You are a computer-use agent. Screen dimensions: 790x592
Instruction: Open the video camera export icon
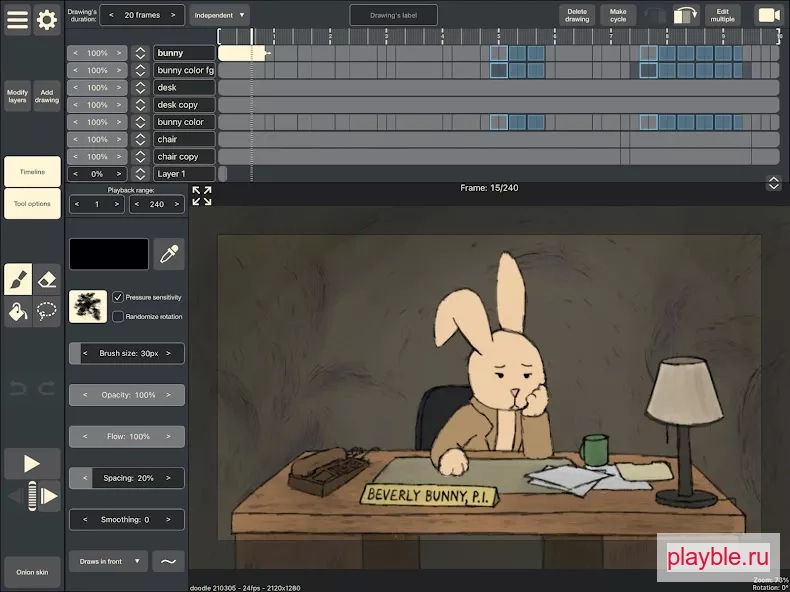(x=768, y=15)
